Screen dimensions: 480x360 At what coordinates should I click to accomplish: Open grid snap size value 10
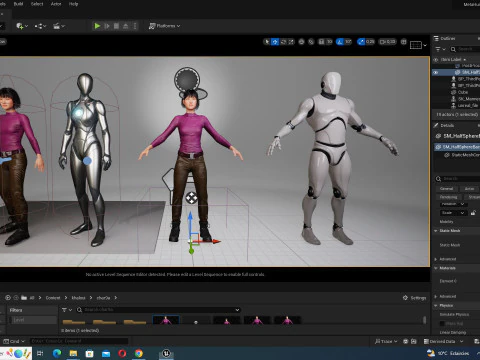[x=329, y=42]
